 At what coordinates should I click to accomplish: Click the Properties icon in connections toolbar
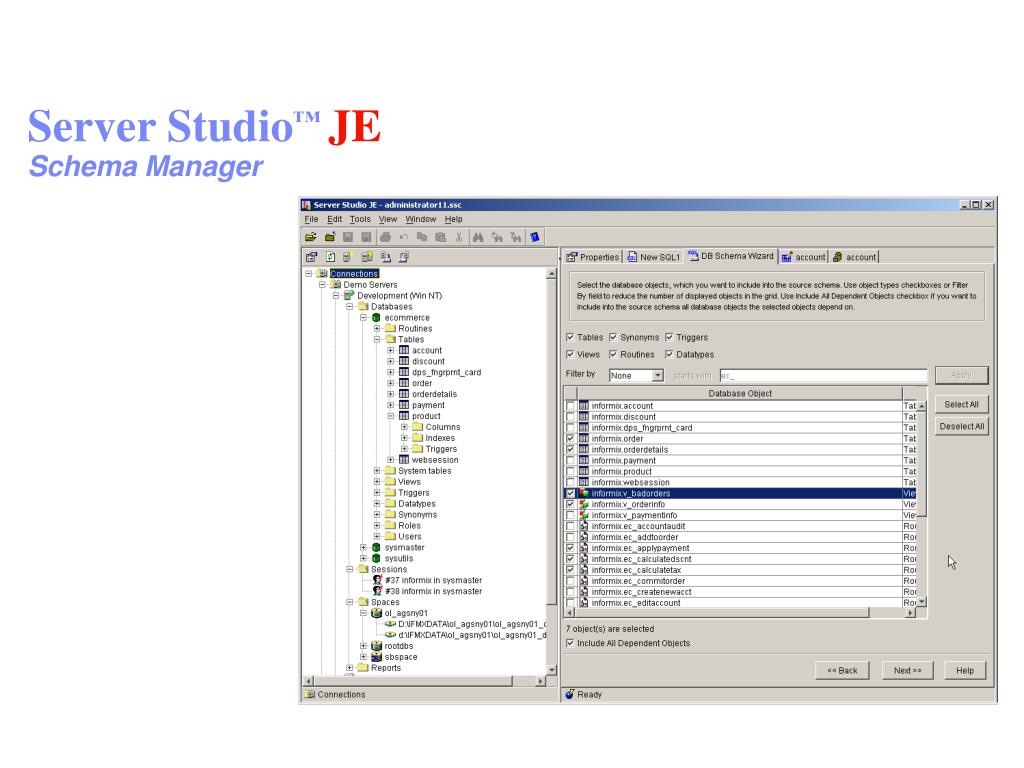(x=312, y=257)
